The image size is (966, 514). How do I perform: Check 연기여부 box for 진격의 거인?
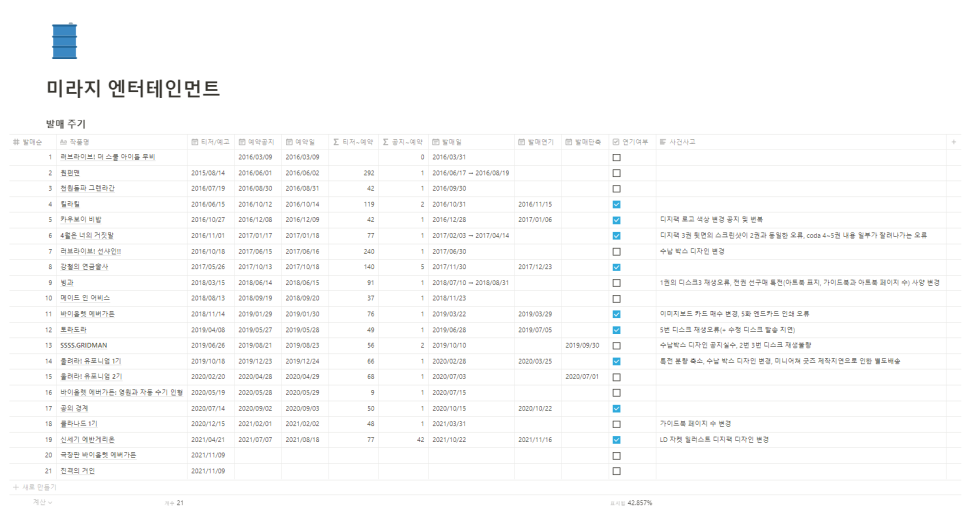pos(617,471)
